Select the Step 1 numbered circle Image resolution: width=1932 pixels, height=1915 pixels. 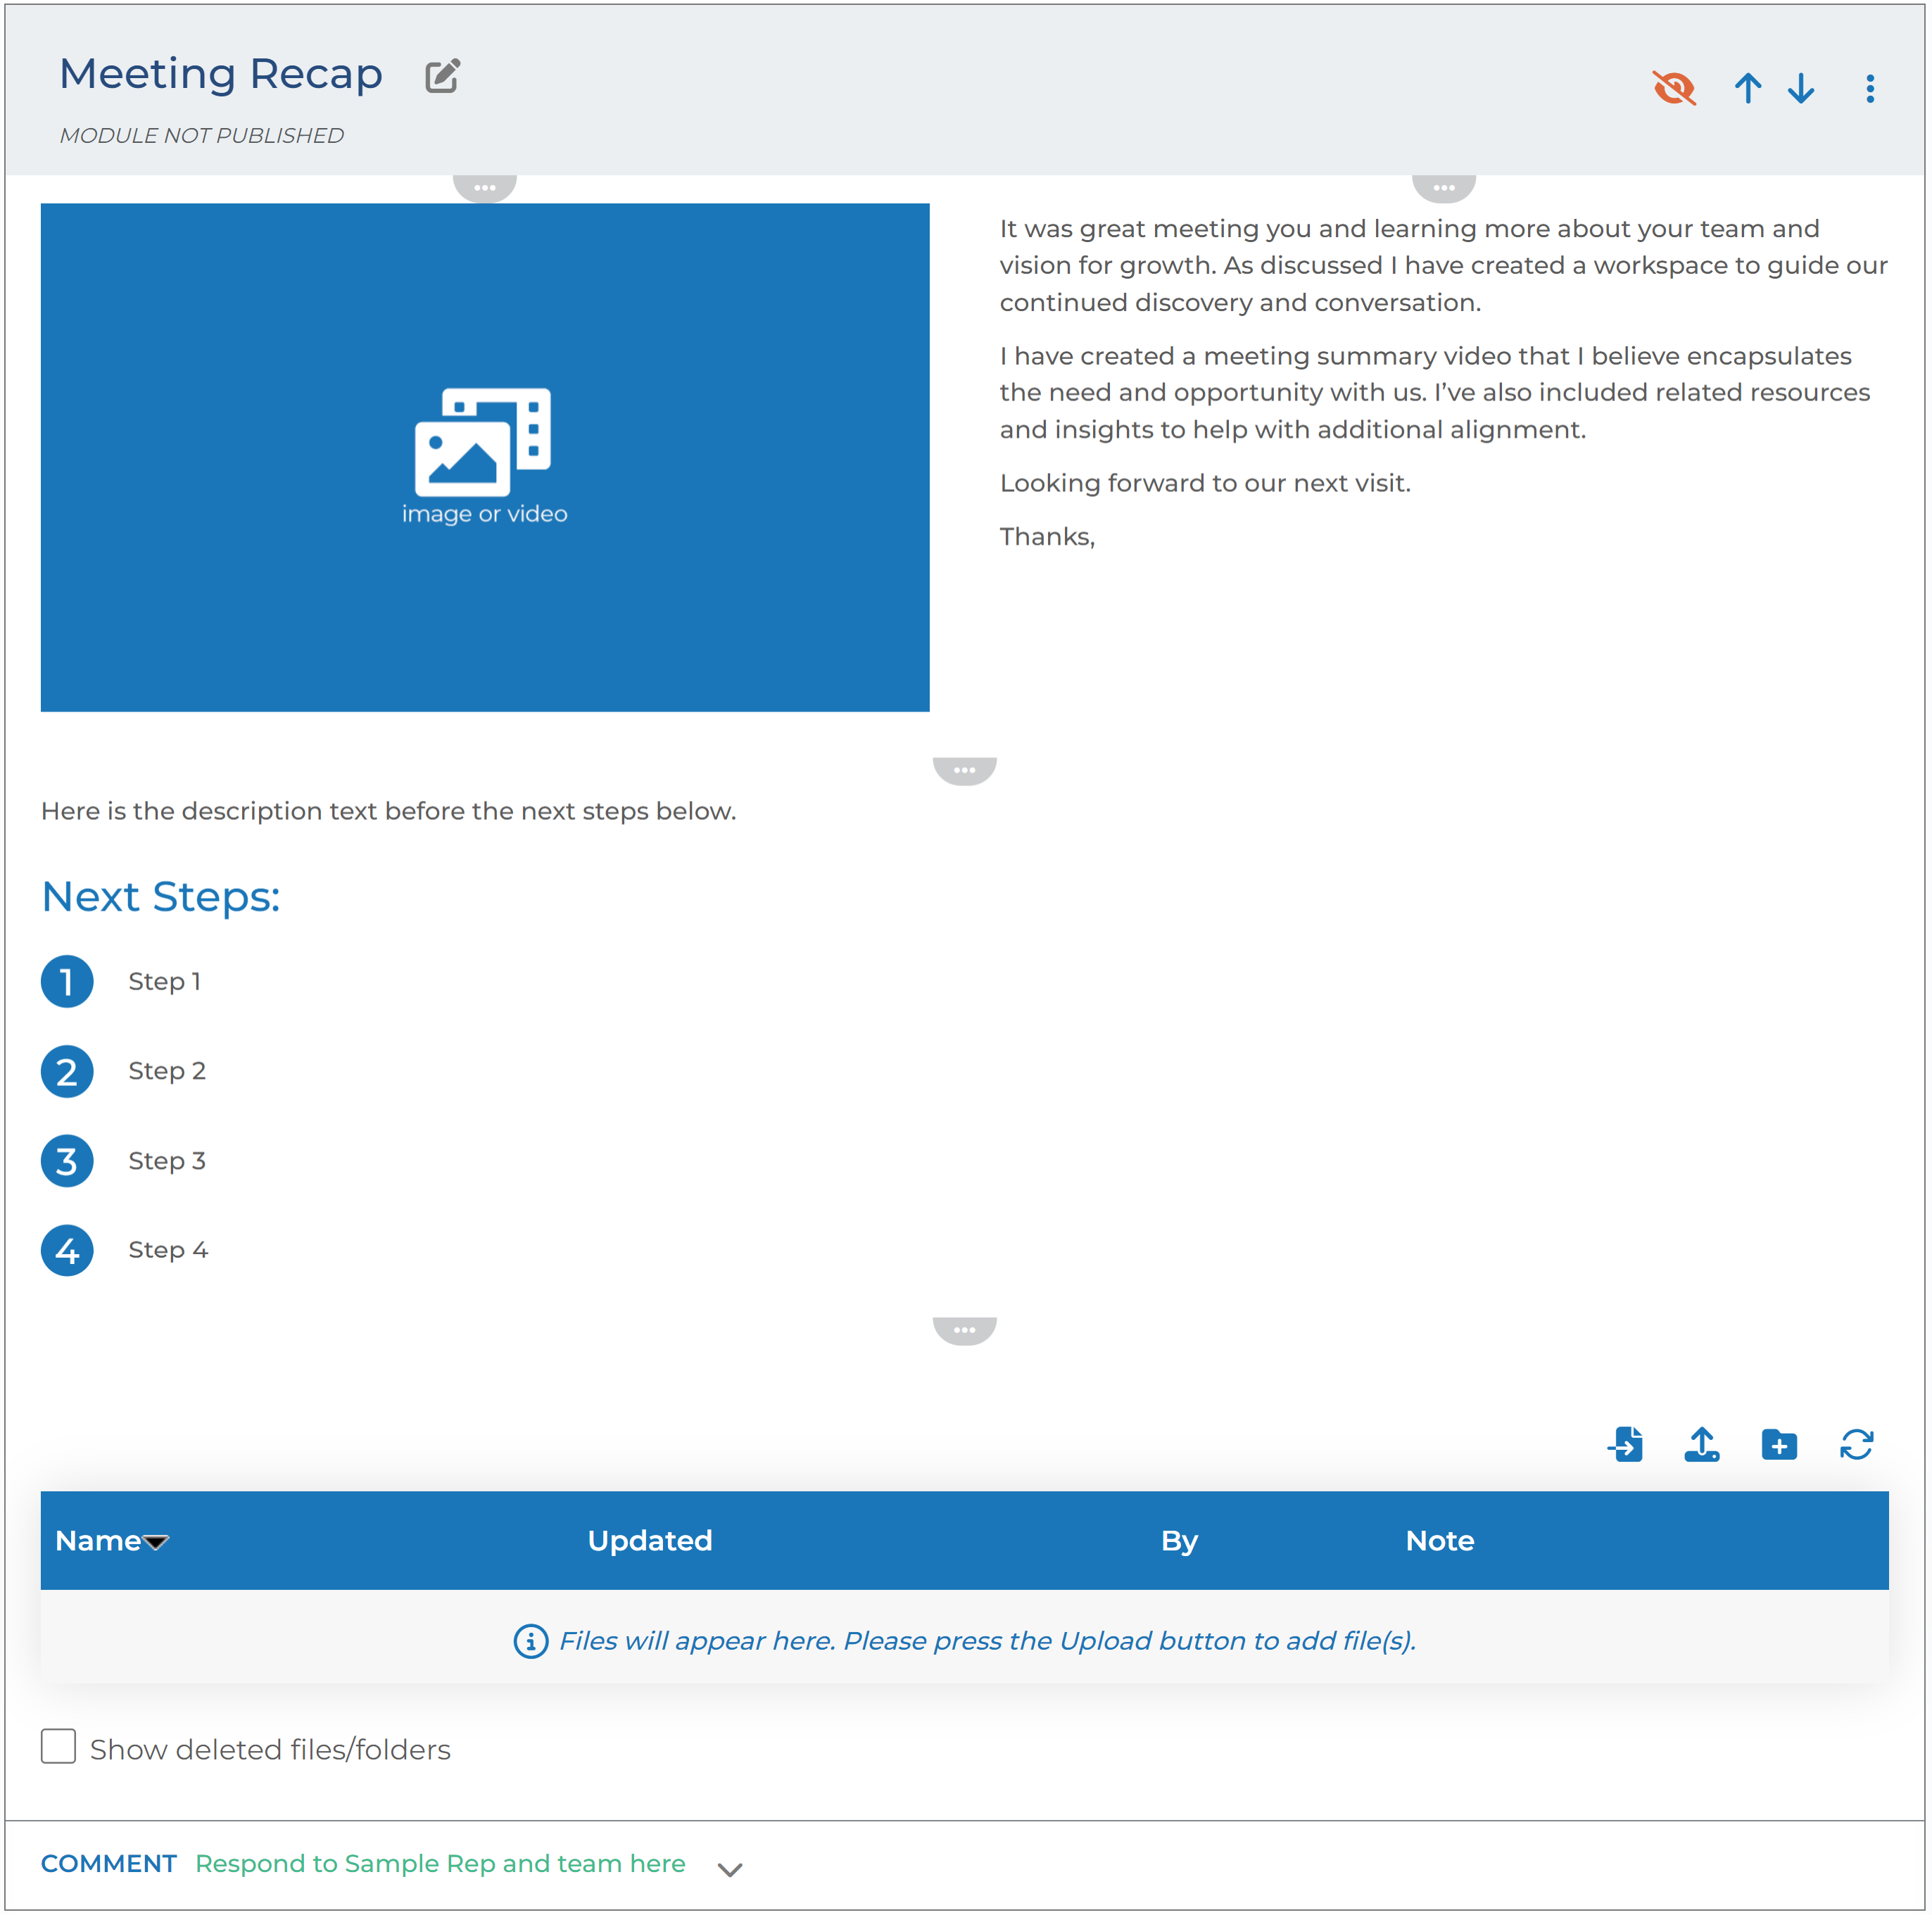[67, 981]
